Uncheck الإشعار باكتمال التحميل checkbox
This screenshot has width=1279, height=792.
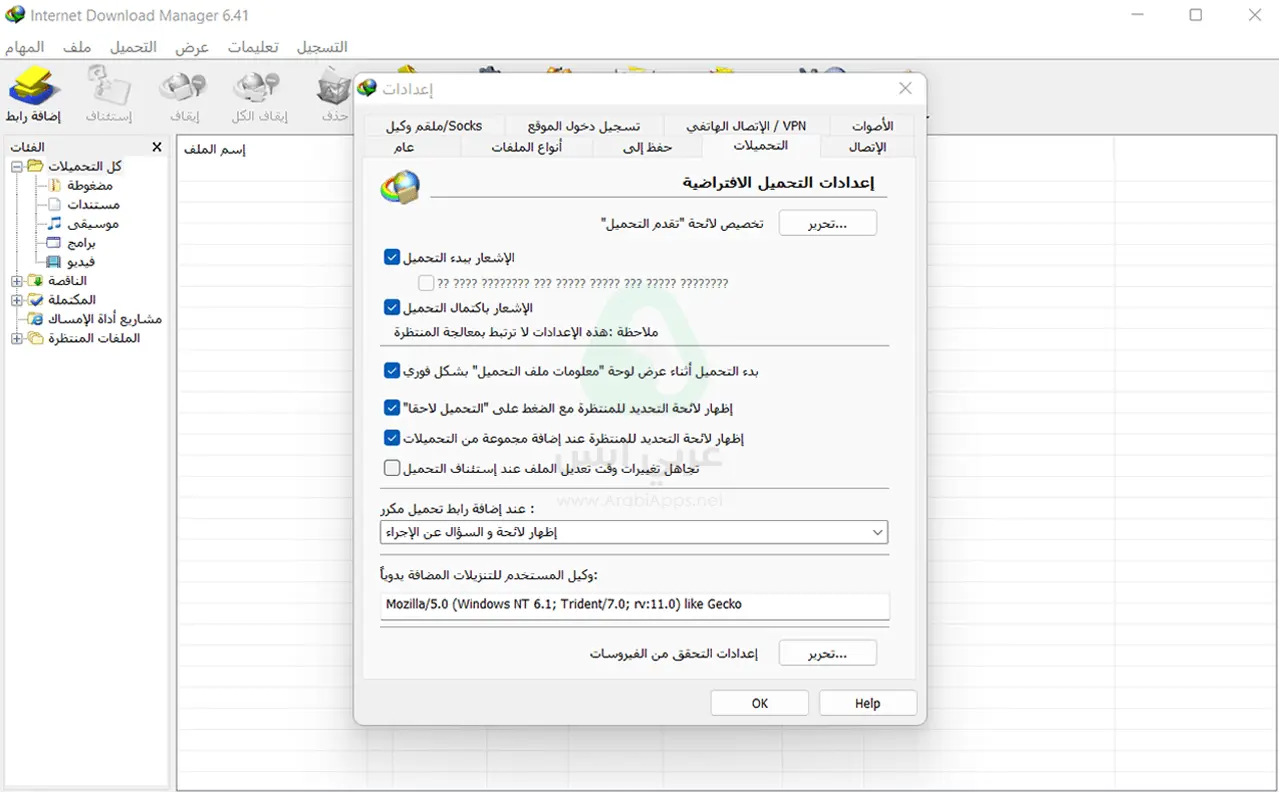392,307
